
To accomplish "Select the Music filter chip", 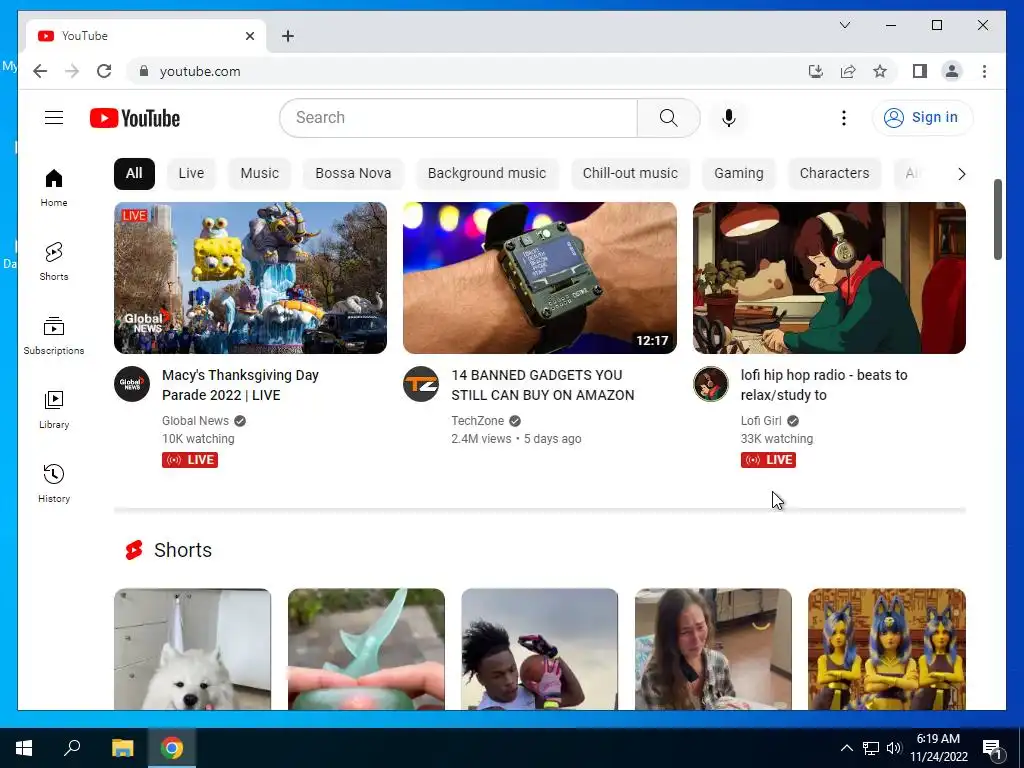I will pyautogui.click(x=259, y=174).
